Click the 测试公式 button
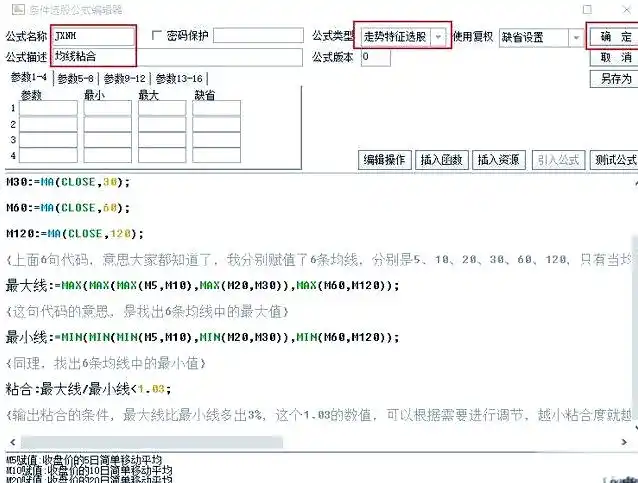The width and height of the screenshot is (638, 483). [614, 160]
